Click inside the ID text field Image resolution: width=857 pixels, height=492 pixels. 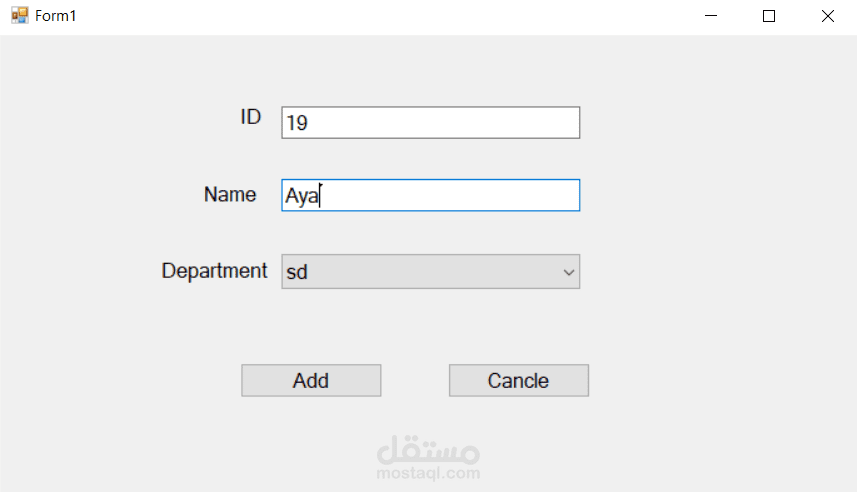(430, 123)
